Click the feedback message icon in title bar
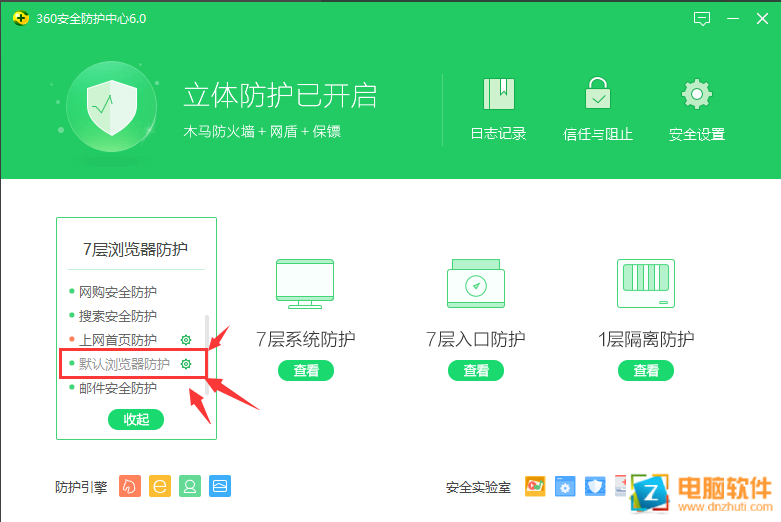The height and width of the screenshot is (522, 781). [x=702, y=19]
